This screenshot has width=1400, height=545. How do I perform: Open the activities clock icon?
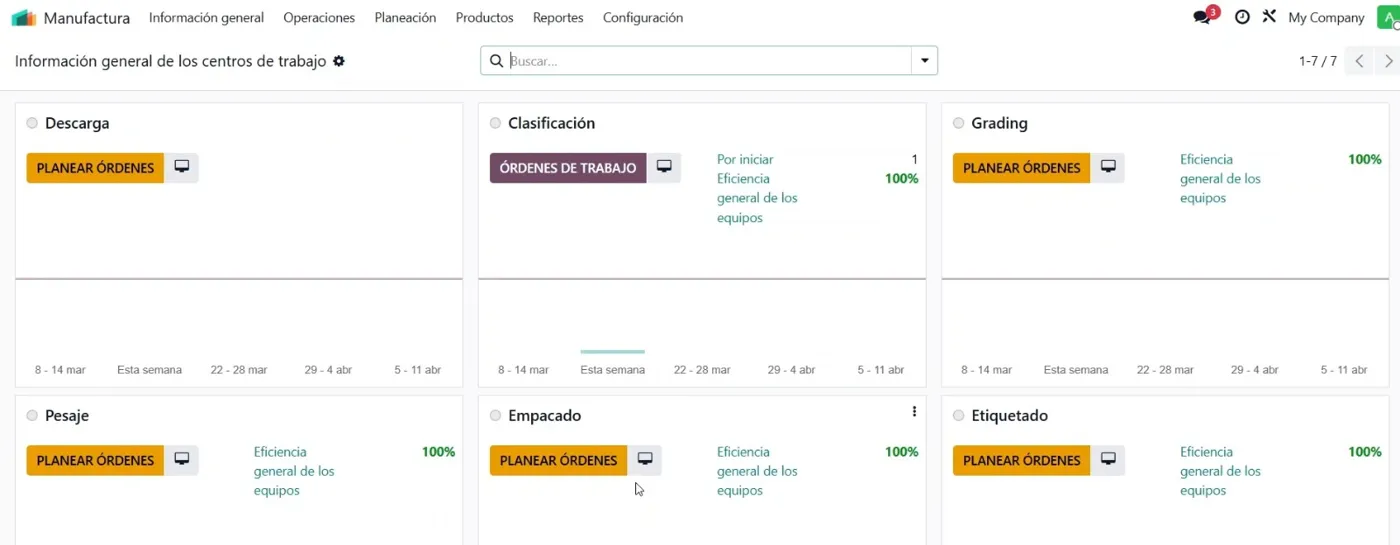1242,17
